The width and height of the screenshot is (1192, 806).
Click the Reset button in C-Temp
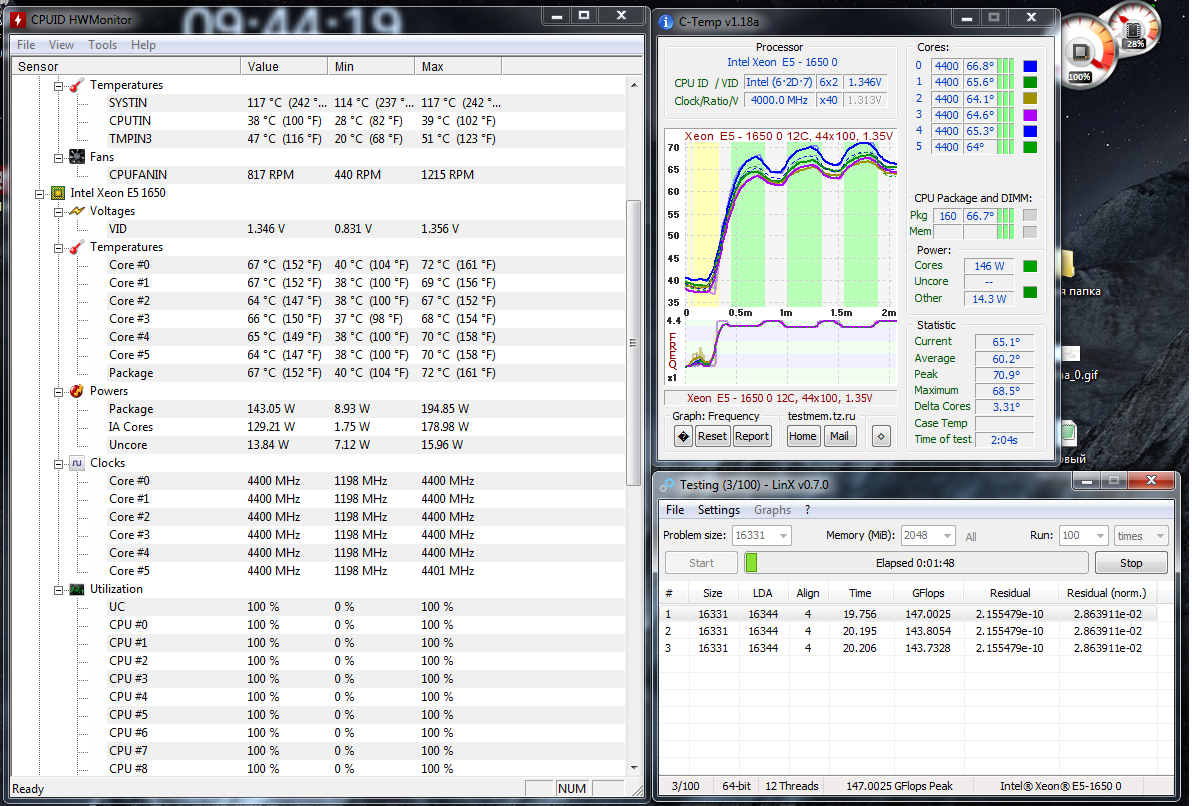(712, 436)
